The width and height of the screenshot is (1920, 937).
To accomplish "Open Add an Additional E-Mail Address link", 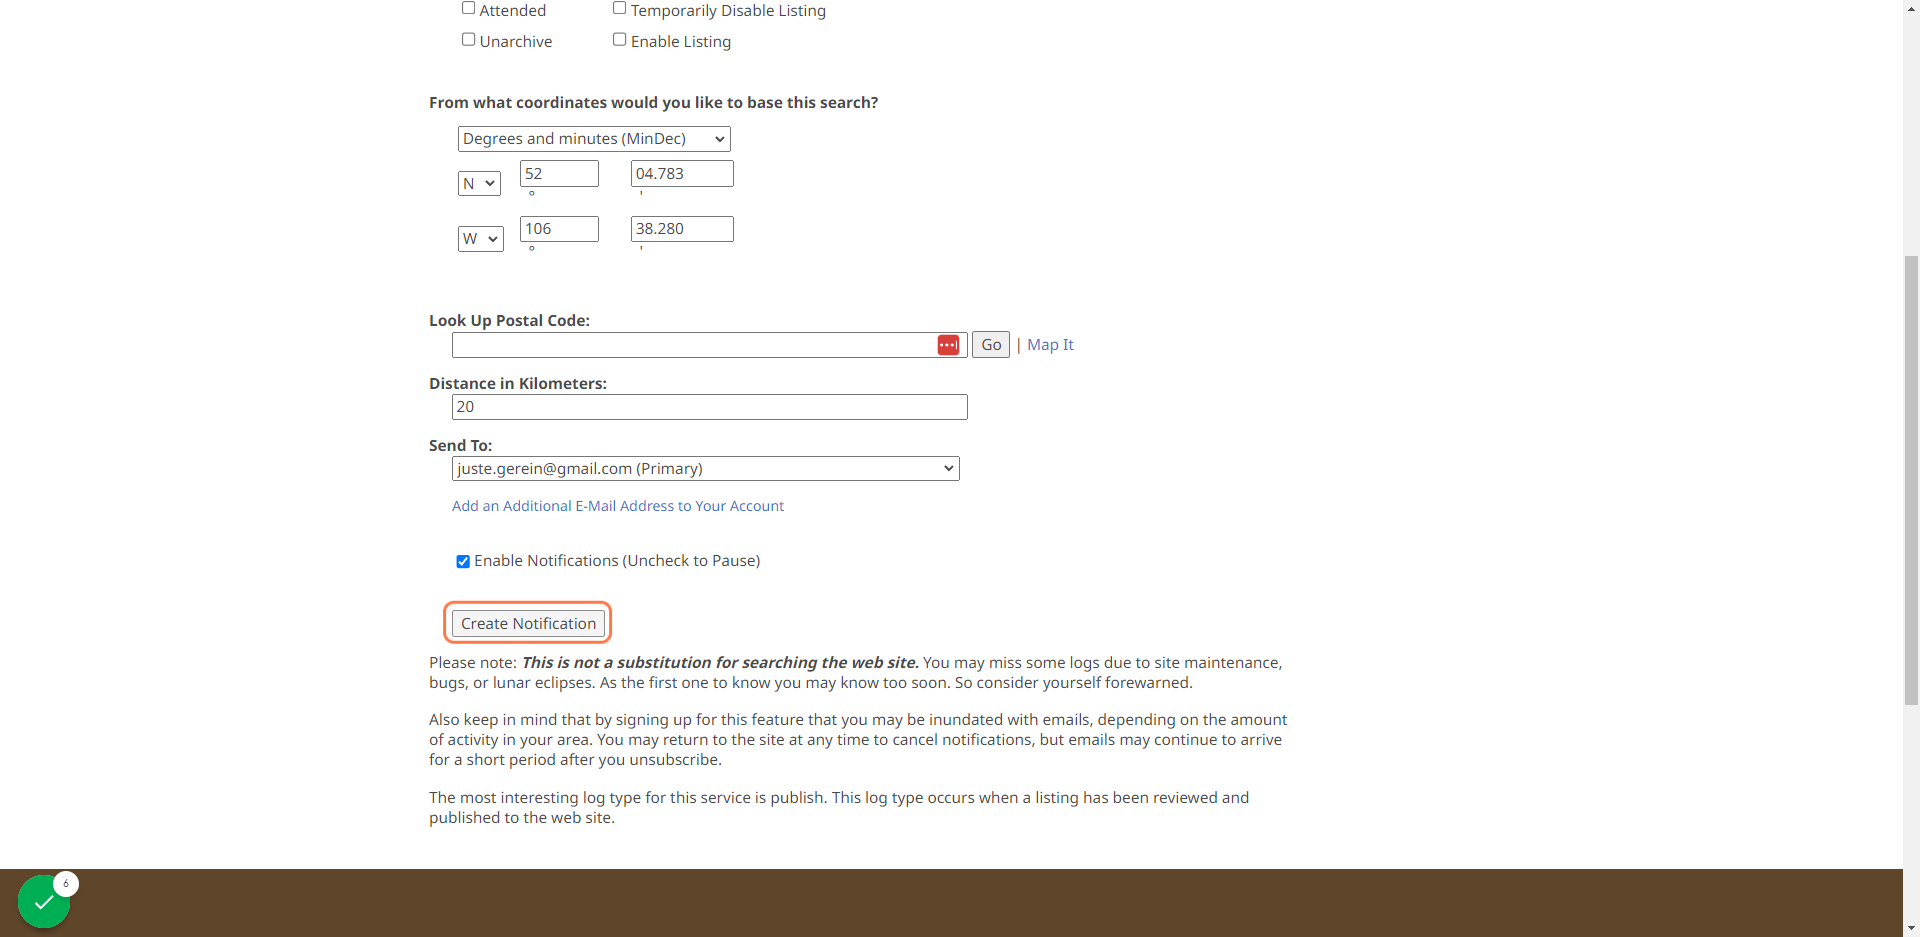I will coord(618,506).
